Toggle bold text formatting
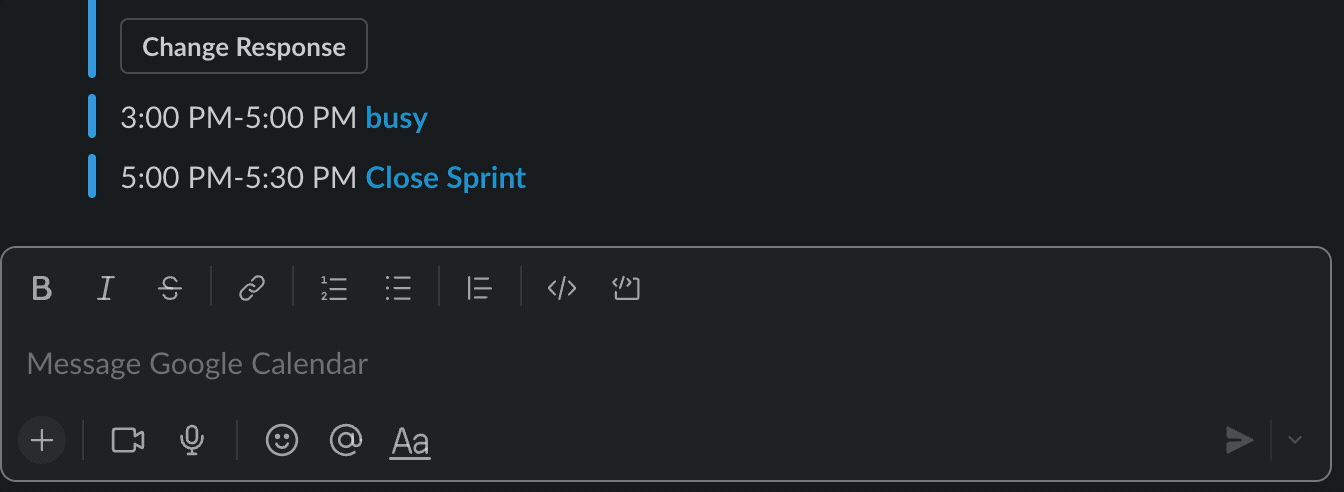The height and width of the screenshot is (492, 1344). click(x=42, y=289)
